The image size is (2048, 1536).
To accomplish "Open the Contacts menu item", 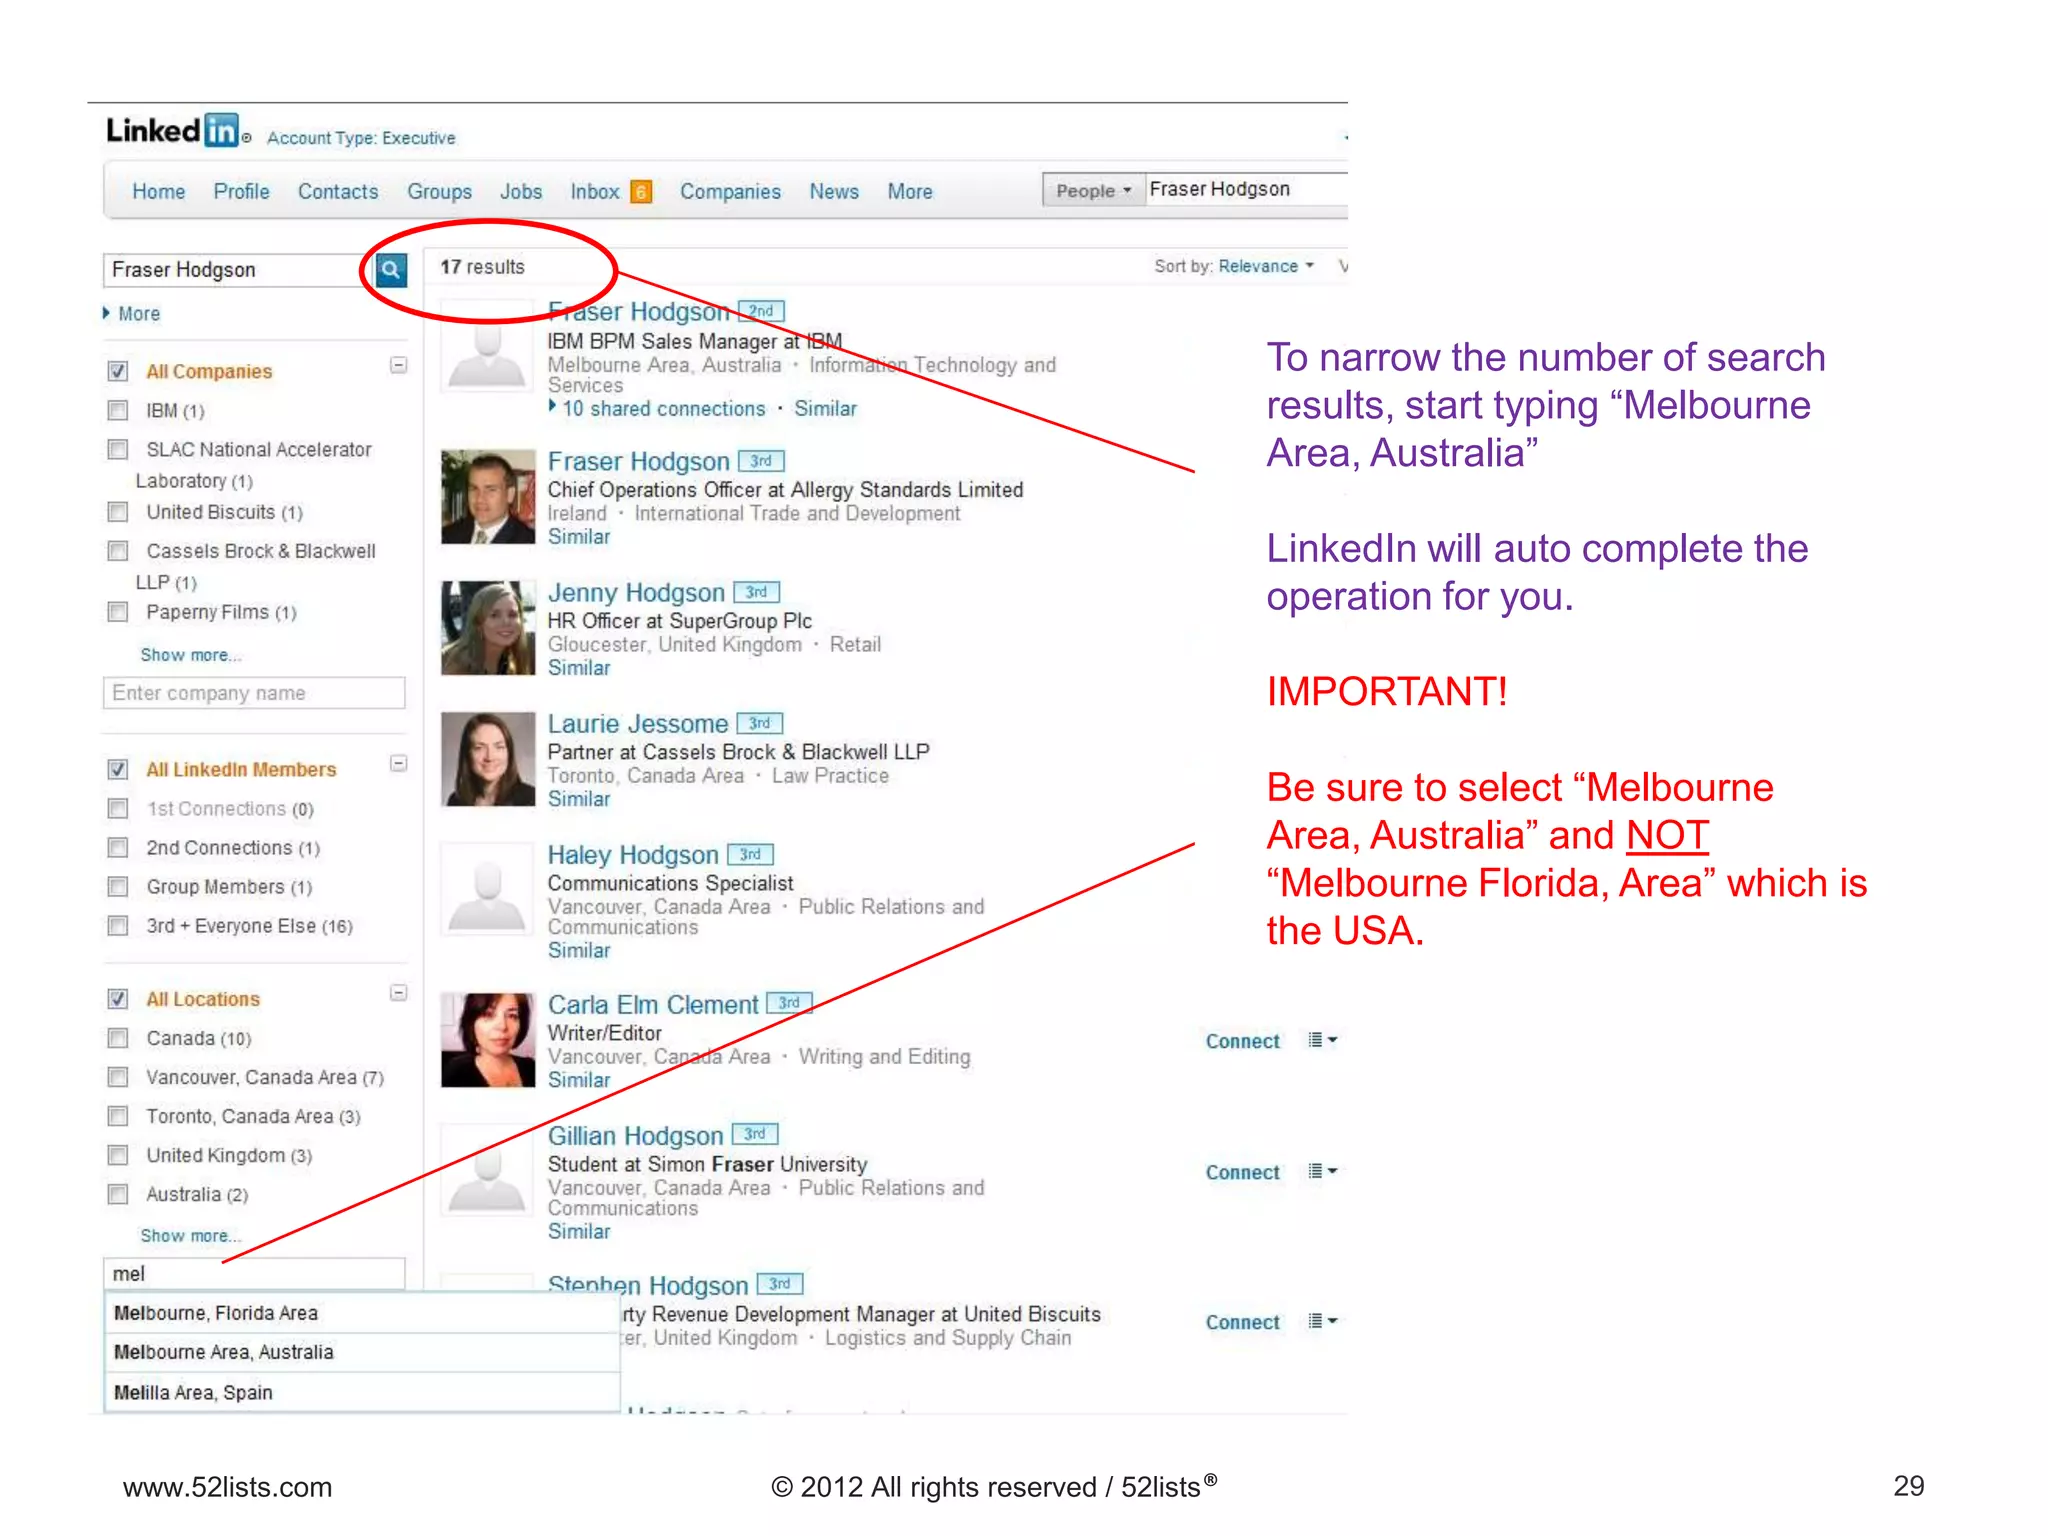I will 338,191.
